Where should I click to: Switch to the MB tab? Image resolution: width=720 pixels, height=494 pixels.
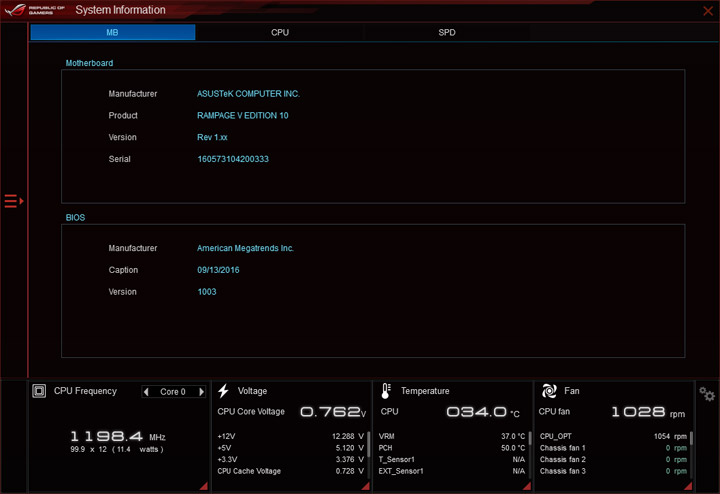click(x=112, y=32)
